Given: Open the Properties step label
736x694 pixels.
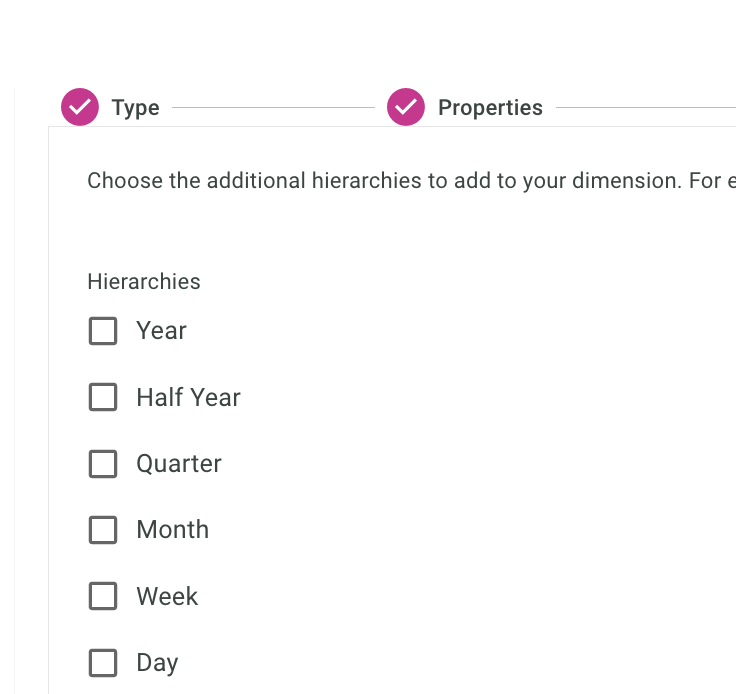Looking at the screenshot, I should pyautogui.click(x=490, y=108).
